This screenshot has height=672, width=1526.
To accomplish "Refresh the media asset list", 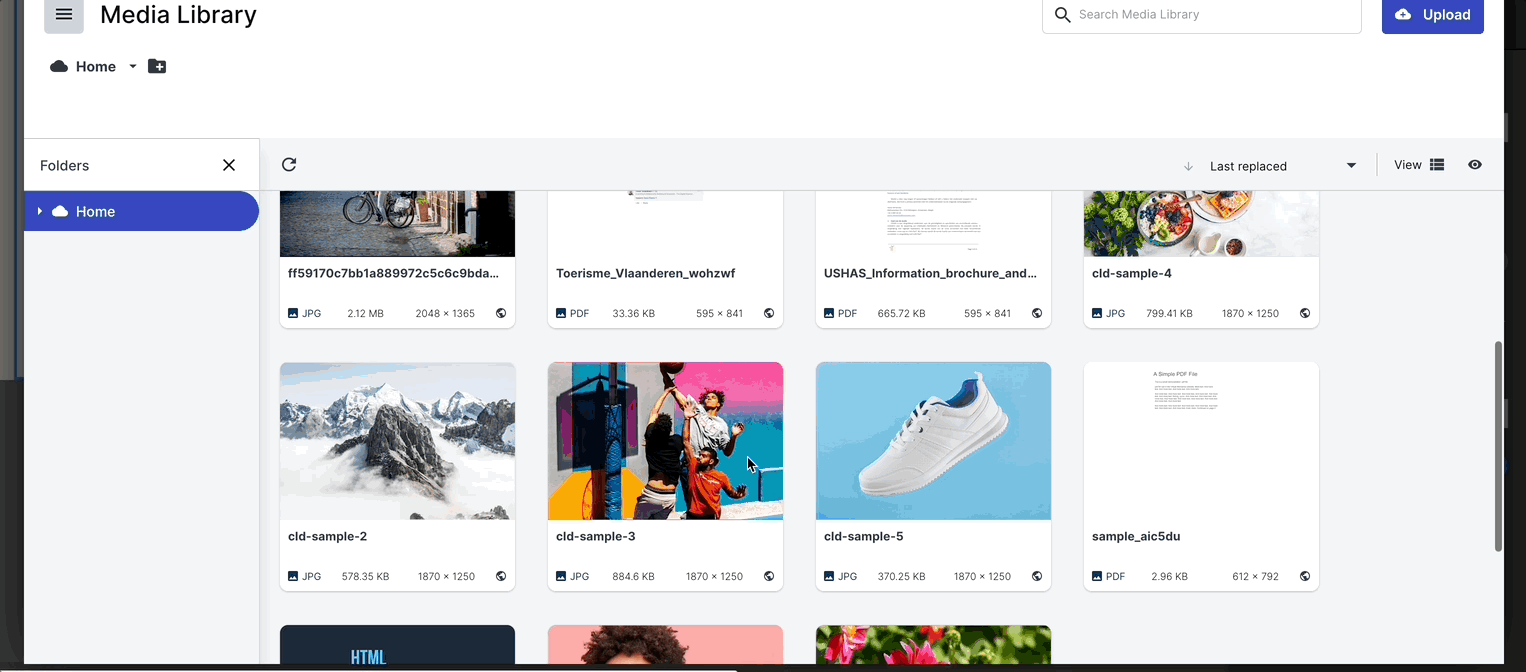I will coord(289,165).
